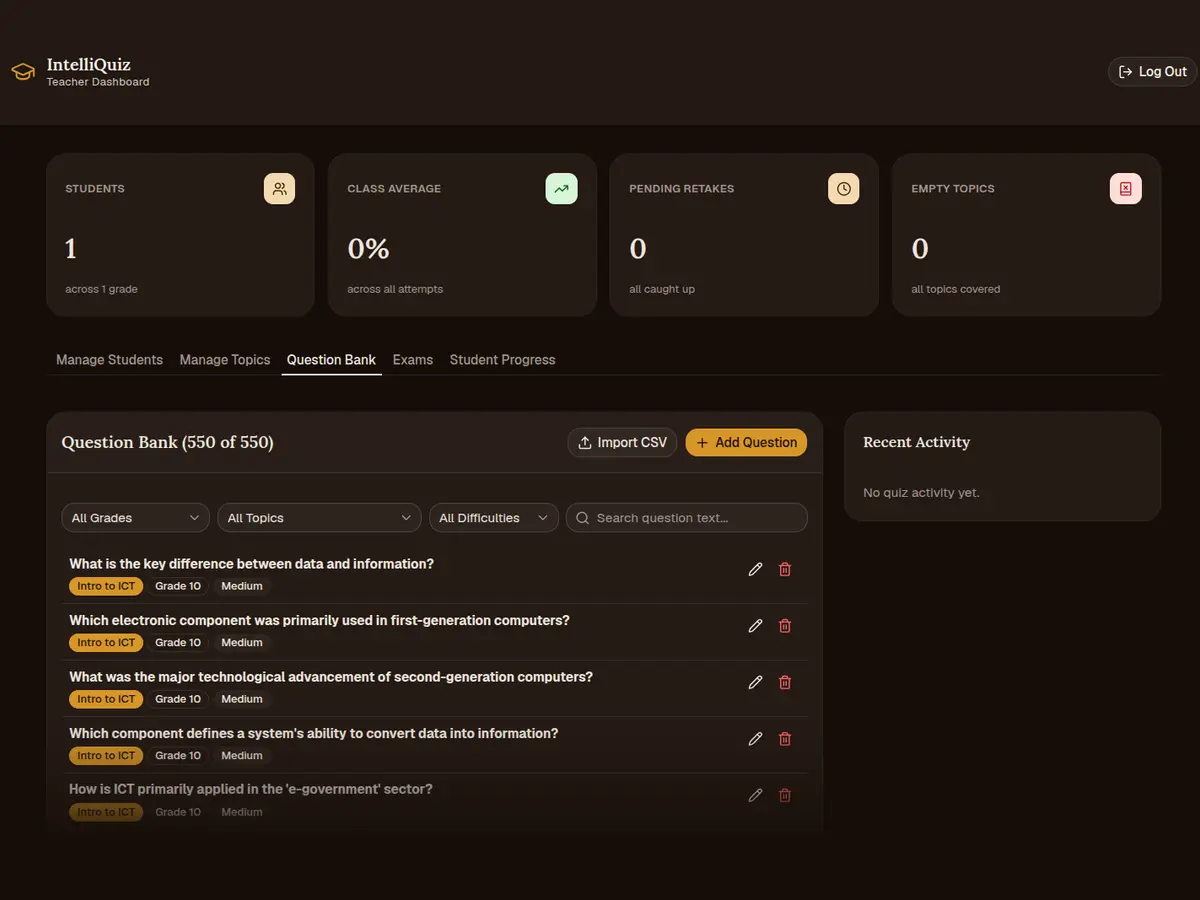Open the Student Progress tab
The width and height of the screenshot is (1200, 900).
click(x=502, y=360)
